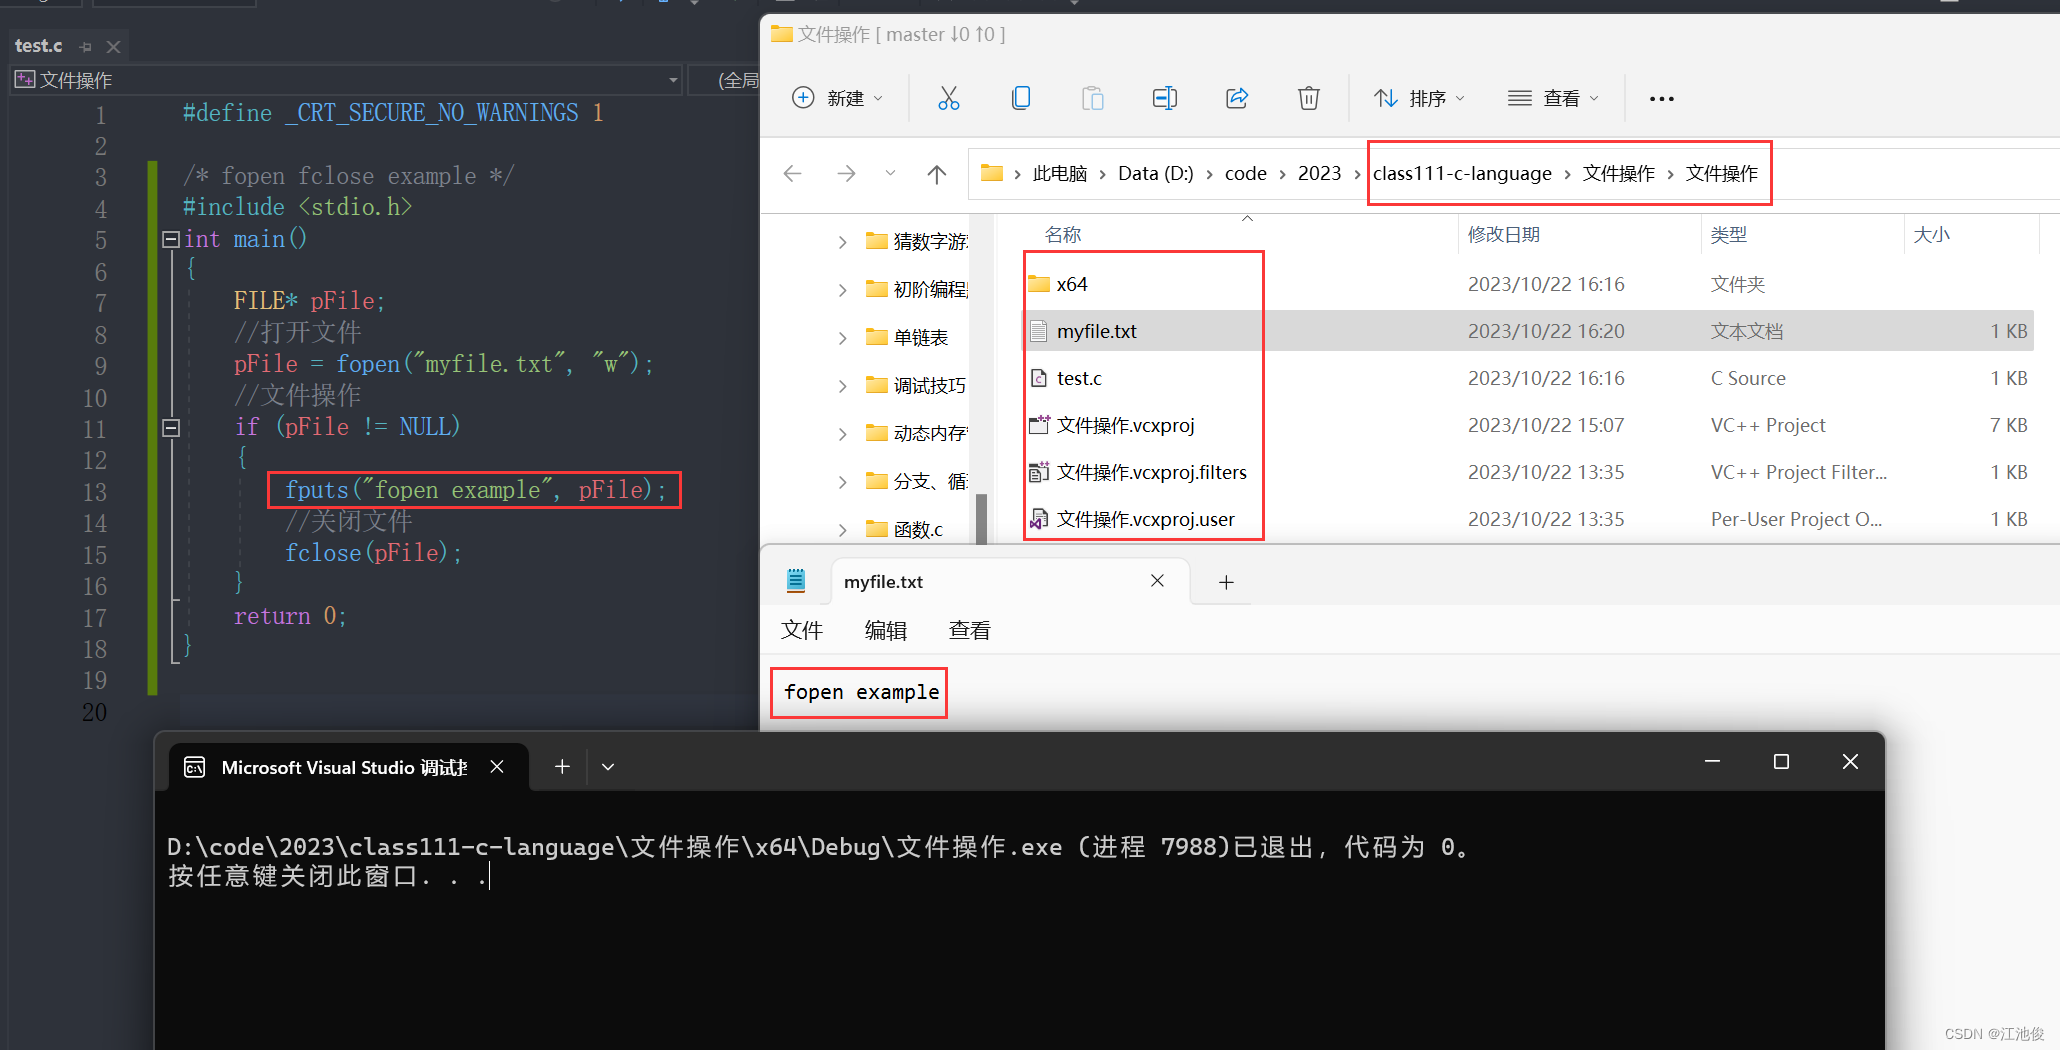Image resolution: width=2060 pixels, height=1050 pixels.
Task: Open the 排序 (Sort) dropdown
Action: [1419, 98]
